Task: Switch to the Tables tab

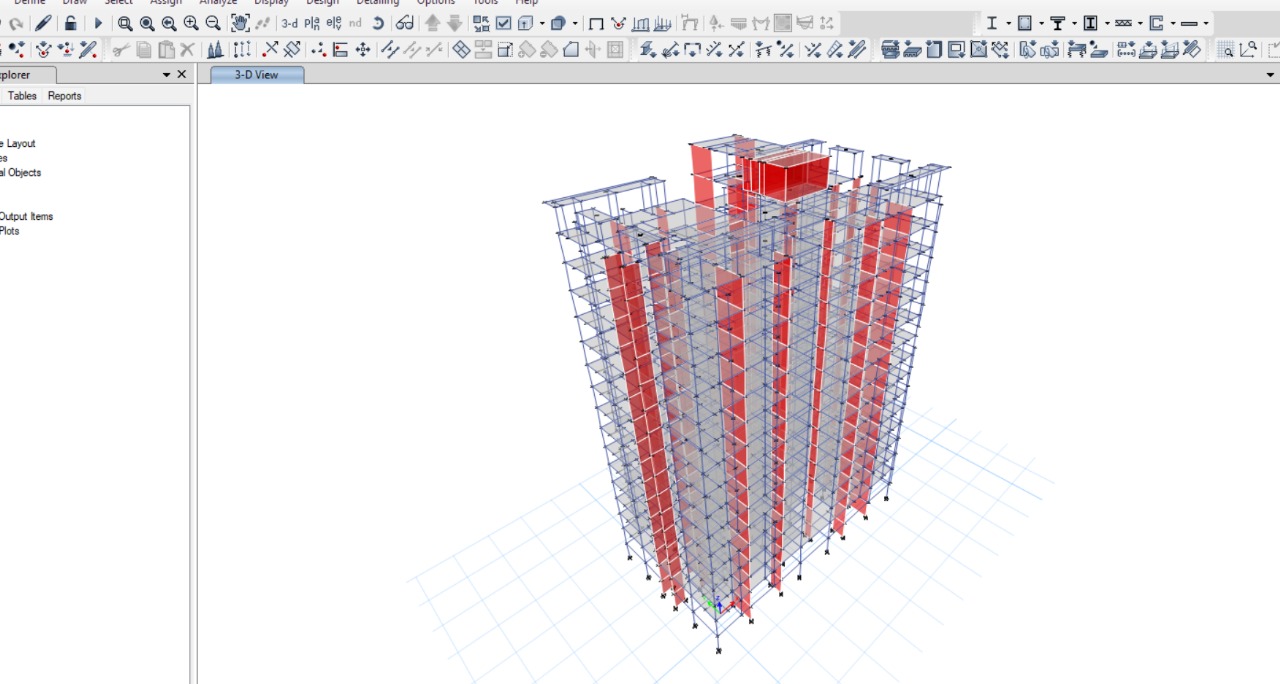Action: [x=22, y=96]
